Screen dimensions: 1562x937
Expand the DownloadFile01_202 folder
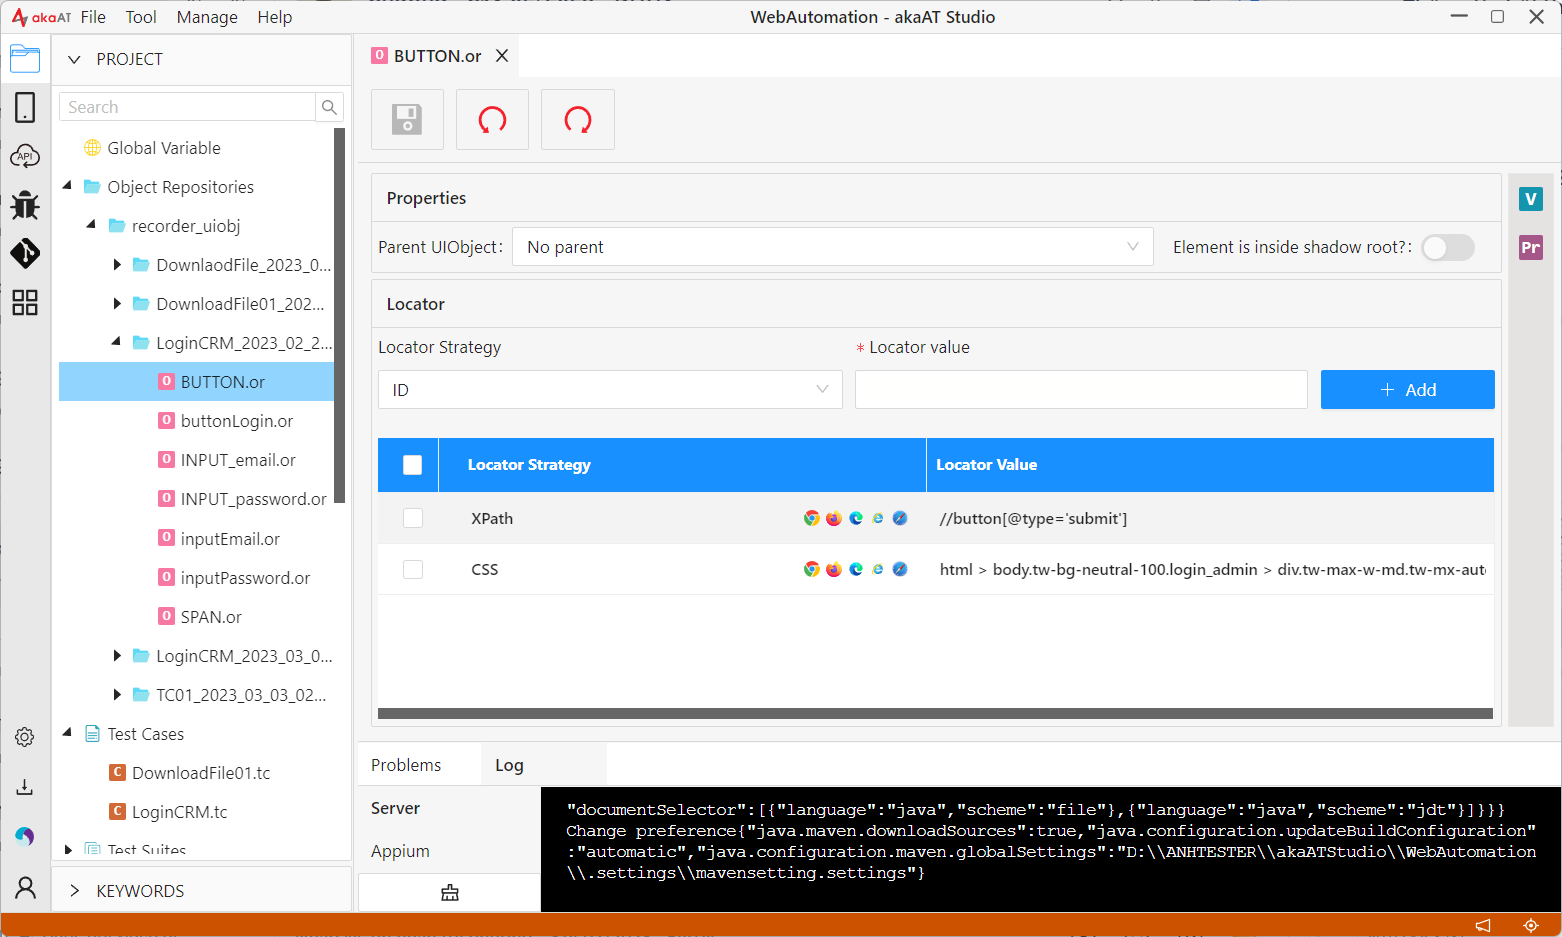click(116, 304)
